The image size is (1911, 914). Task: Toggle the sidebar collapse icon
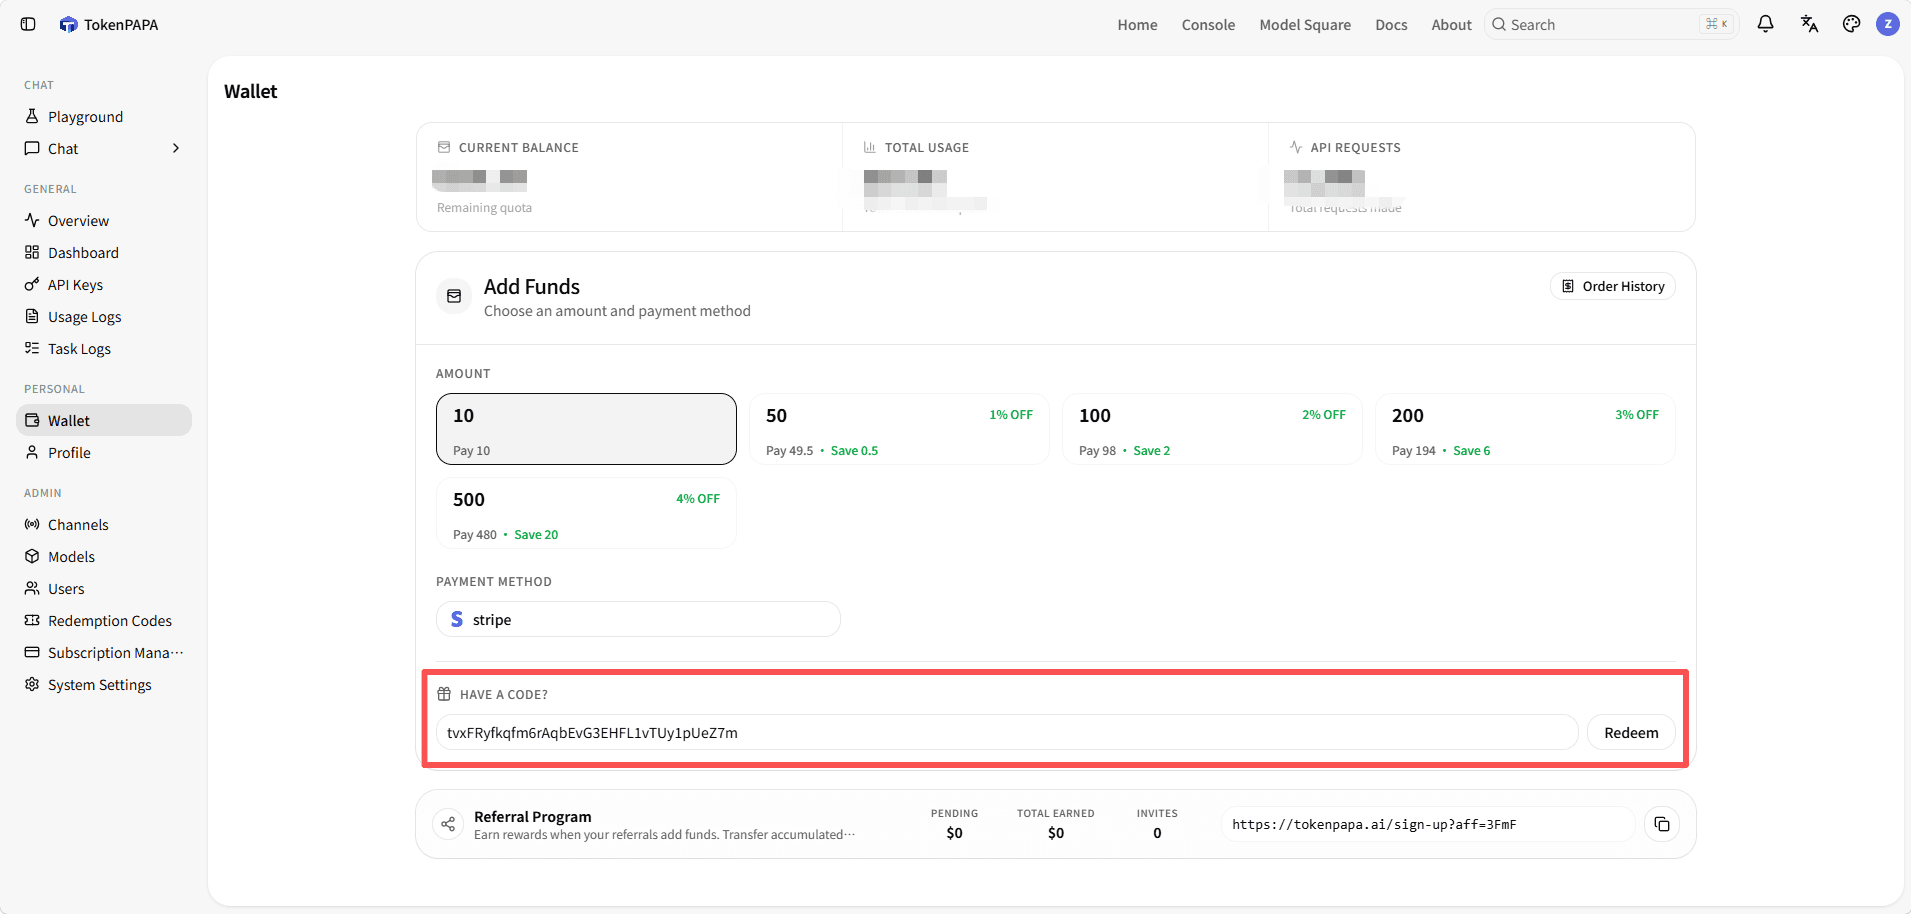coord(28,24)
